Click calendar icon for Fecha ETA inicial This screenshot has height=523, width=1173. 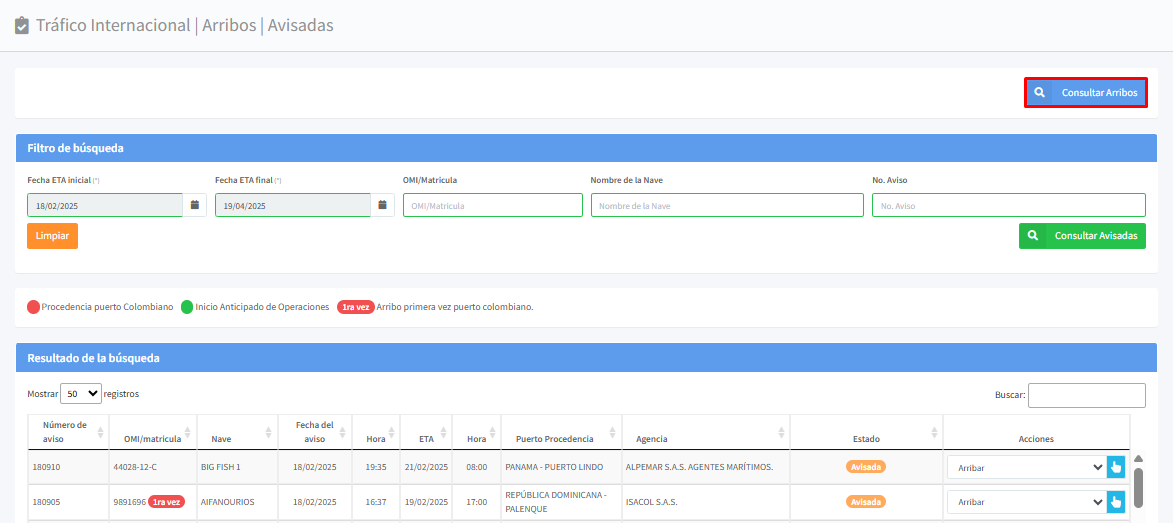tap(194, 205)
